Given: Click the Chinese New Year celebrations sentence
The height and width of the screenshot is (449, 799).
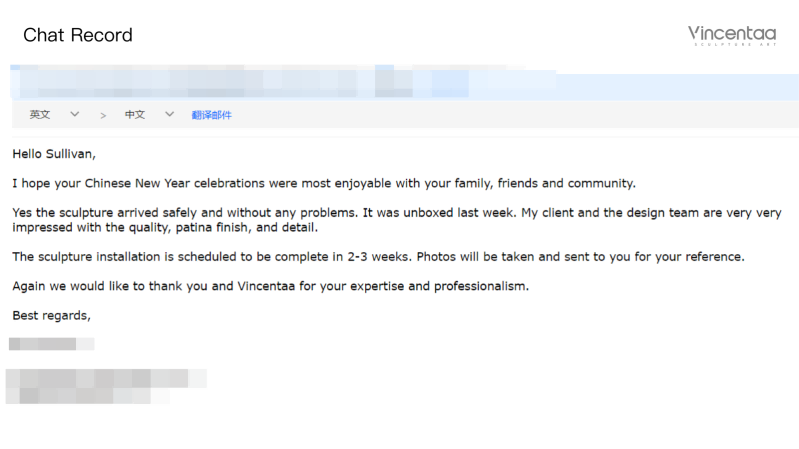Looking at the screenshot, I should (323, 184).
